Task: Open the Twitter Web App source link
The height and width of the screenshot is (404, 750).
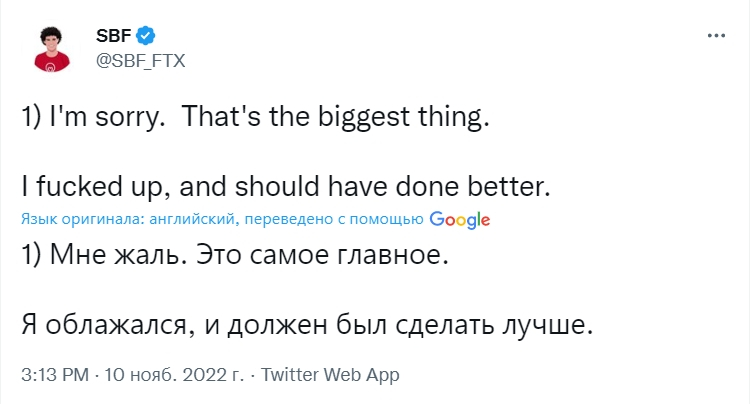Action: click(329, 375)
